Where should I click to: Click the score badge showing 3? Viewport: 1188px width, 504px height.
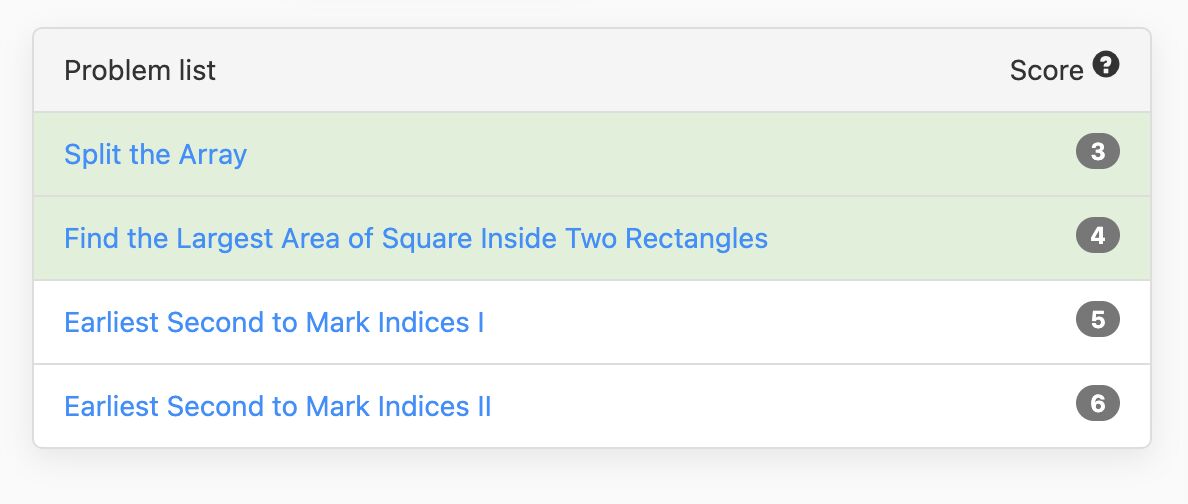[x=1098, y=152]
